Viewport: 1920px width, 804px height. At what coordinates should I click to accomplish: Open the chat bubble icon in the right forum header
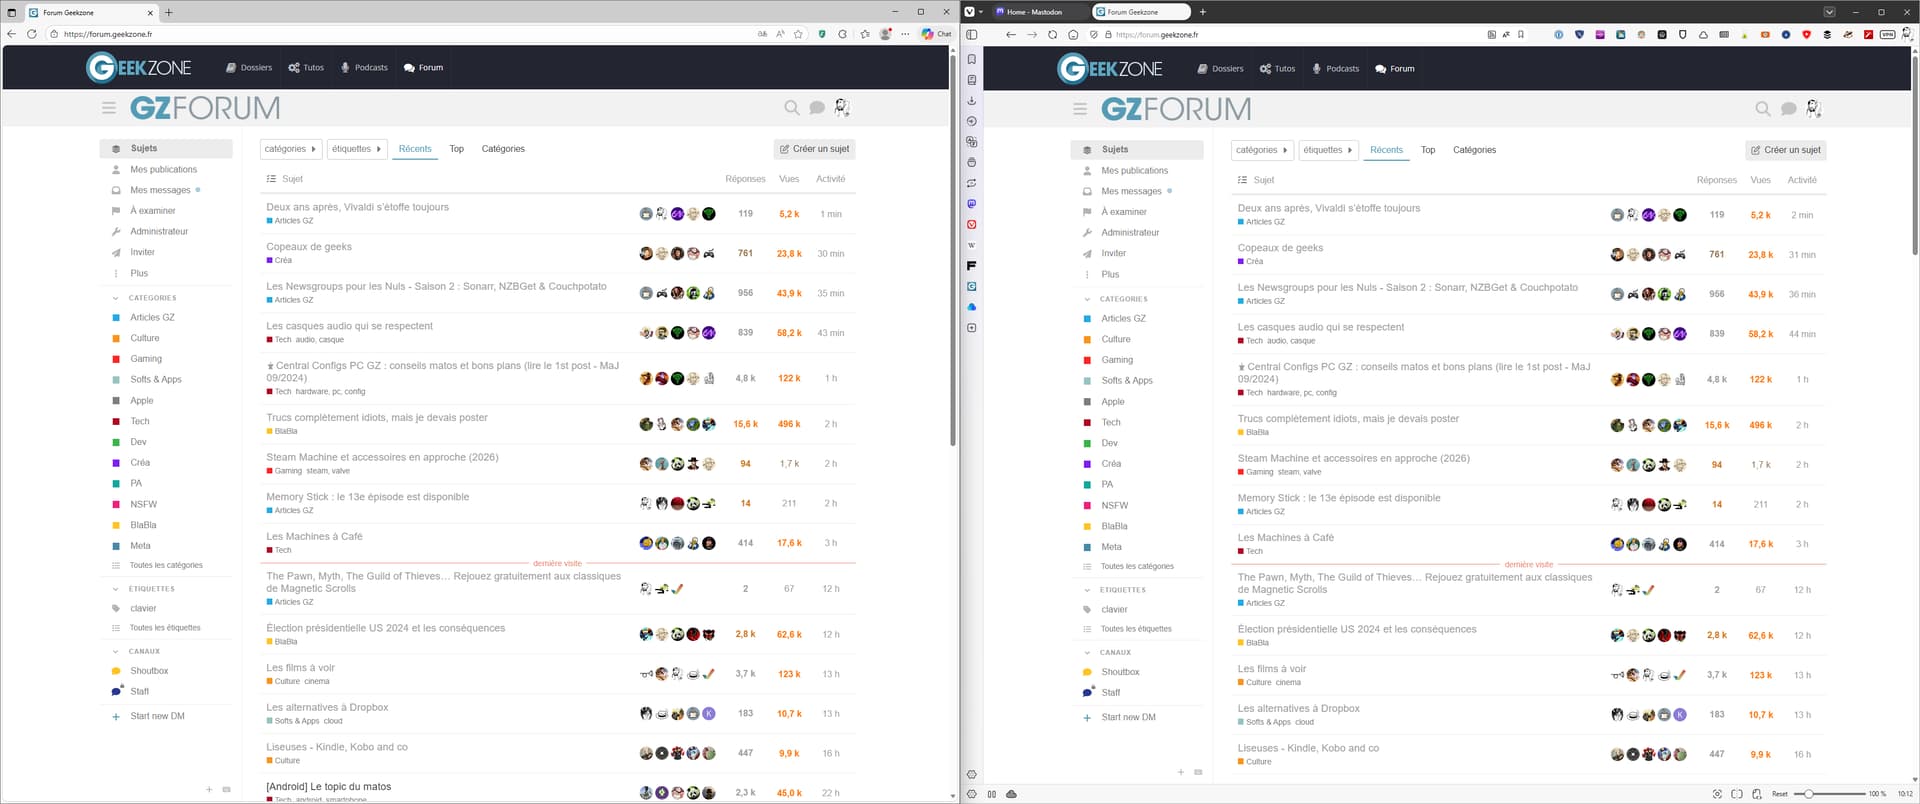[1788, 109]
